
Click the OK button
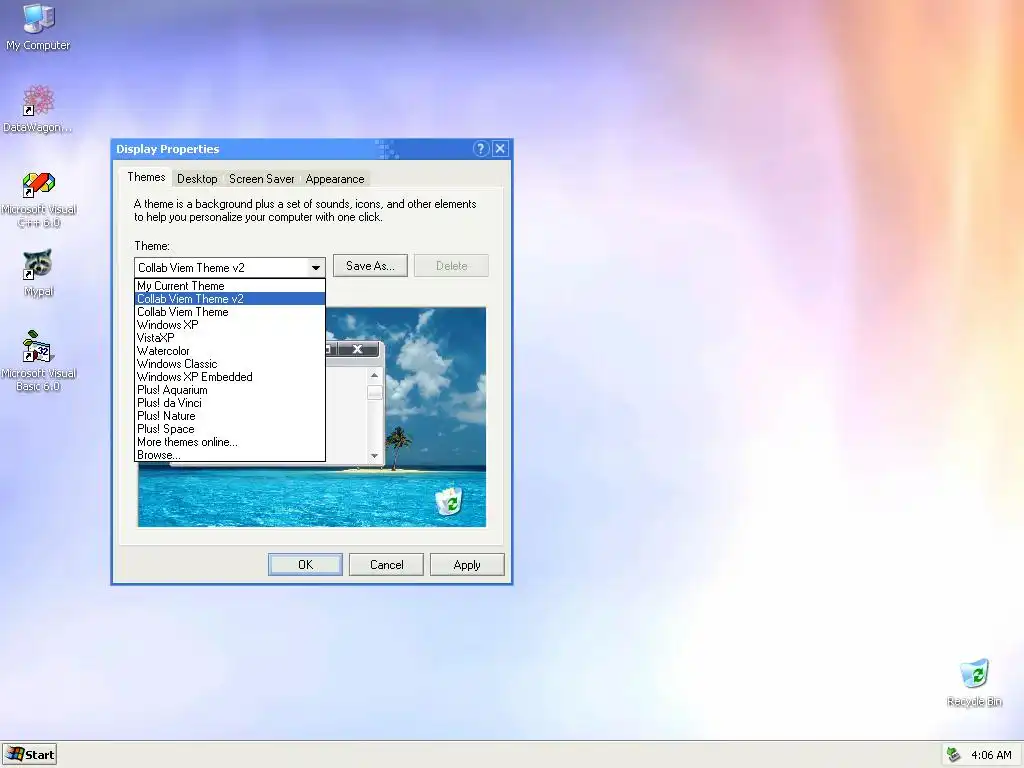click(x=305, y=565)
